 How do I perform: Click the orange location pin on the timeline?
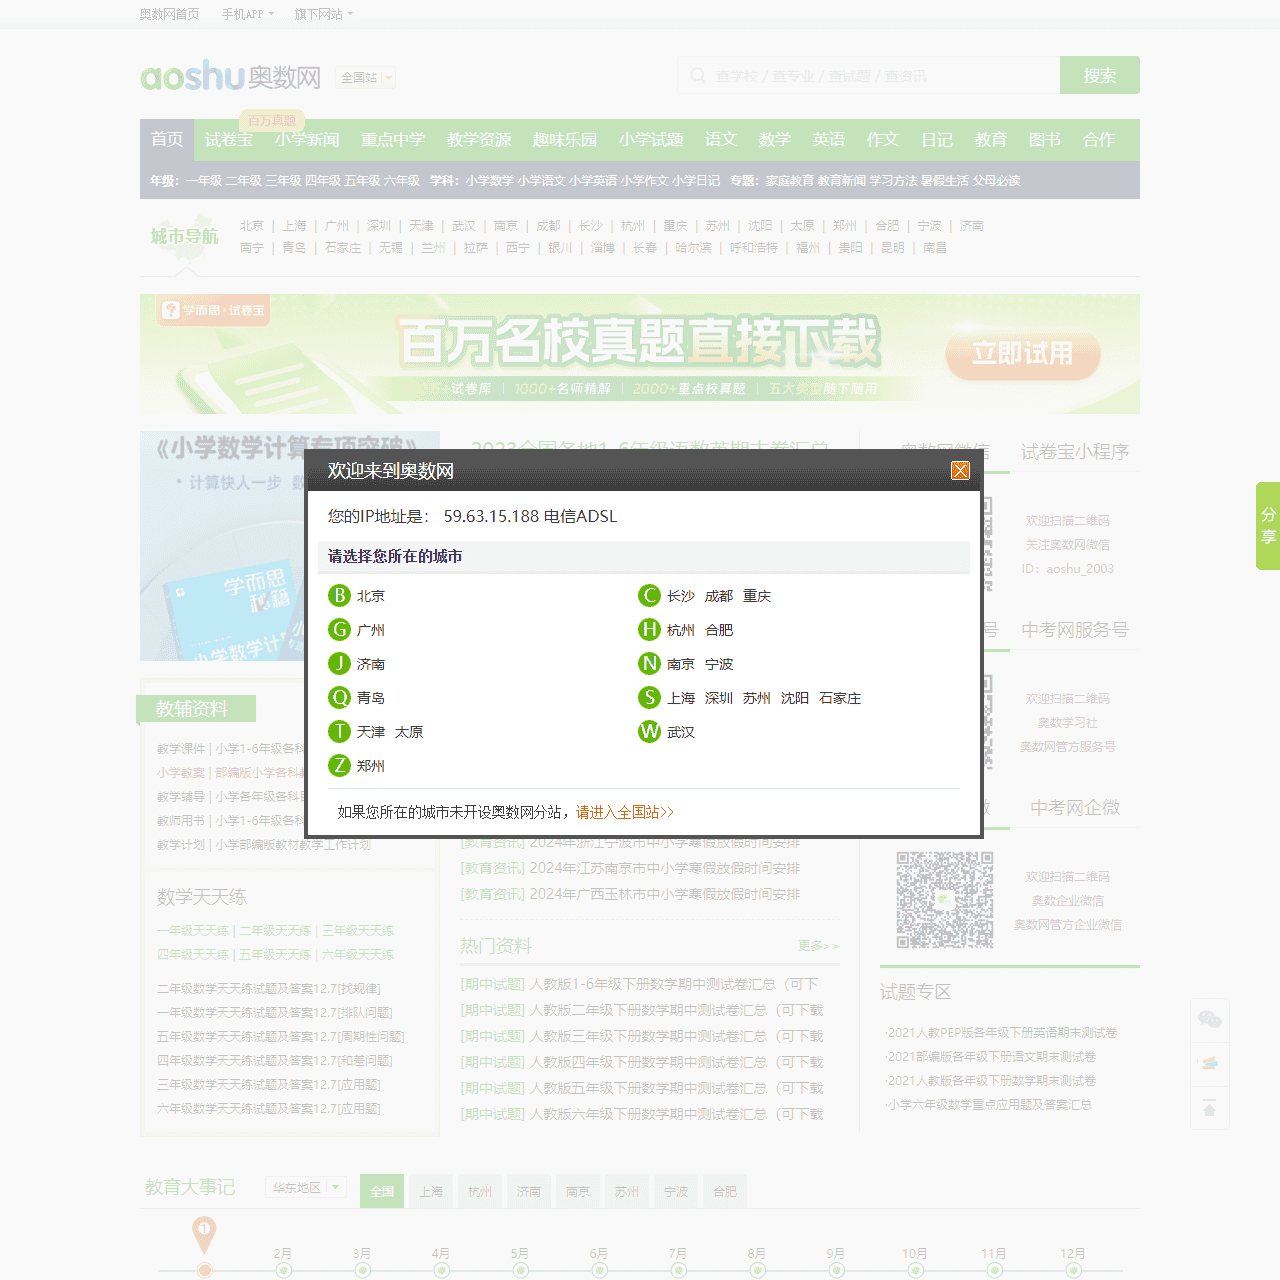point(204,1234)
